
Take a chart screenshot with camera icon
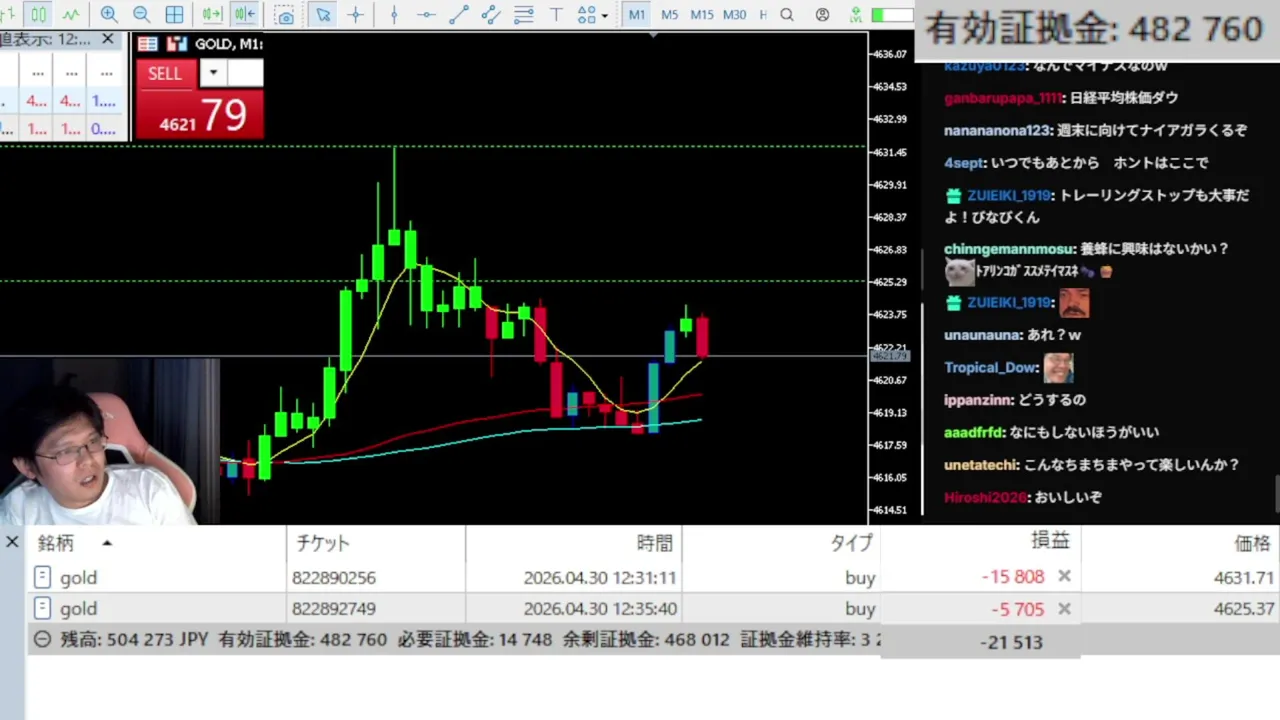pyautogui.click(x=285, y=15)
